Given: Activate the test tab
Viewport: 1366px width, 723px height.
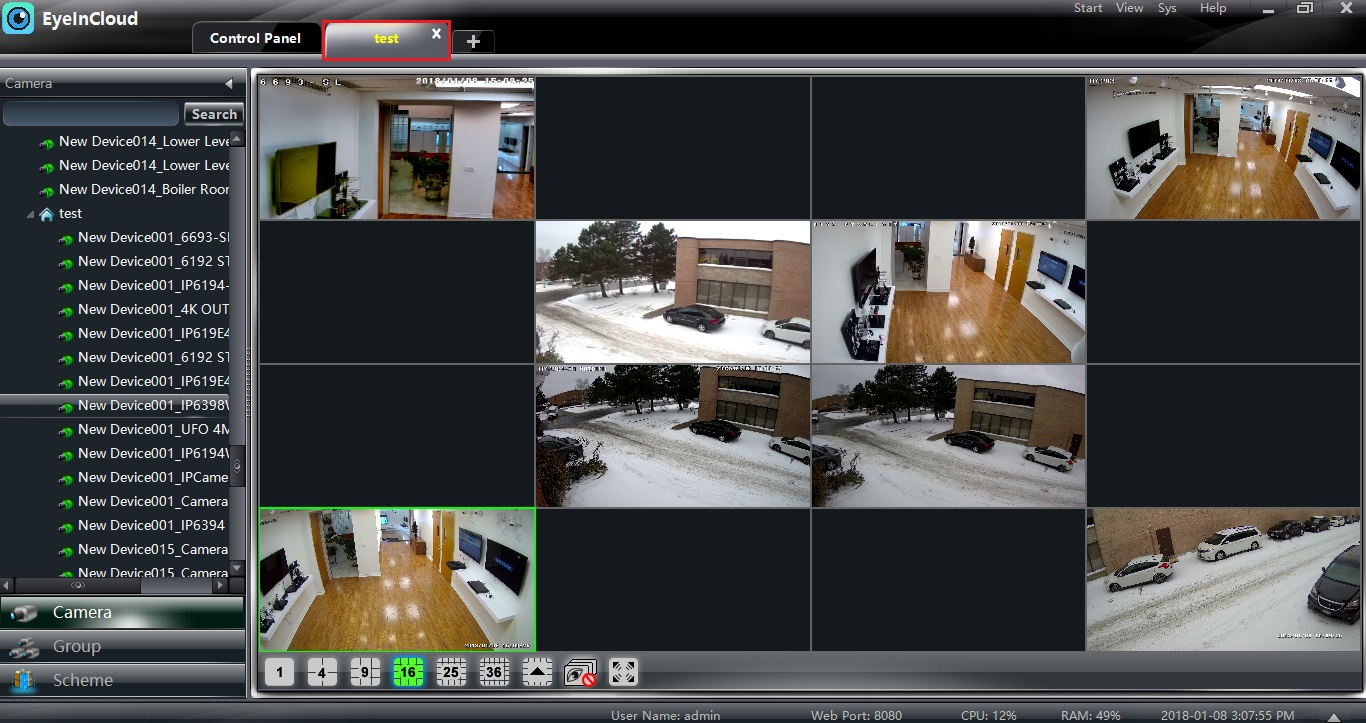Looking at the screenshot, I should point(386,38).
